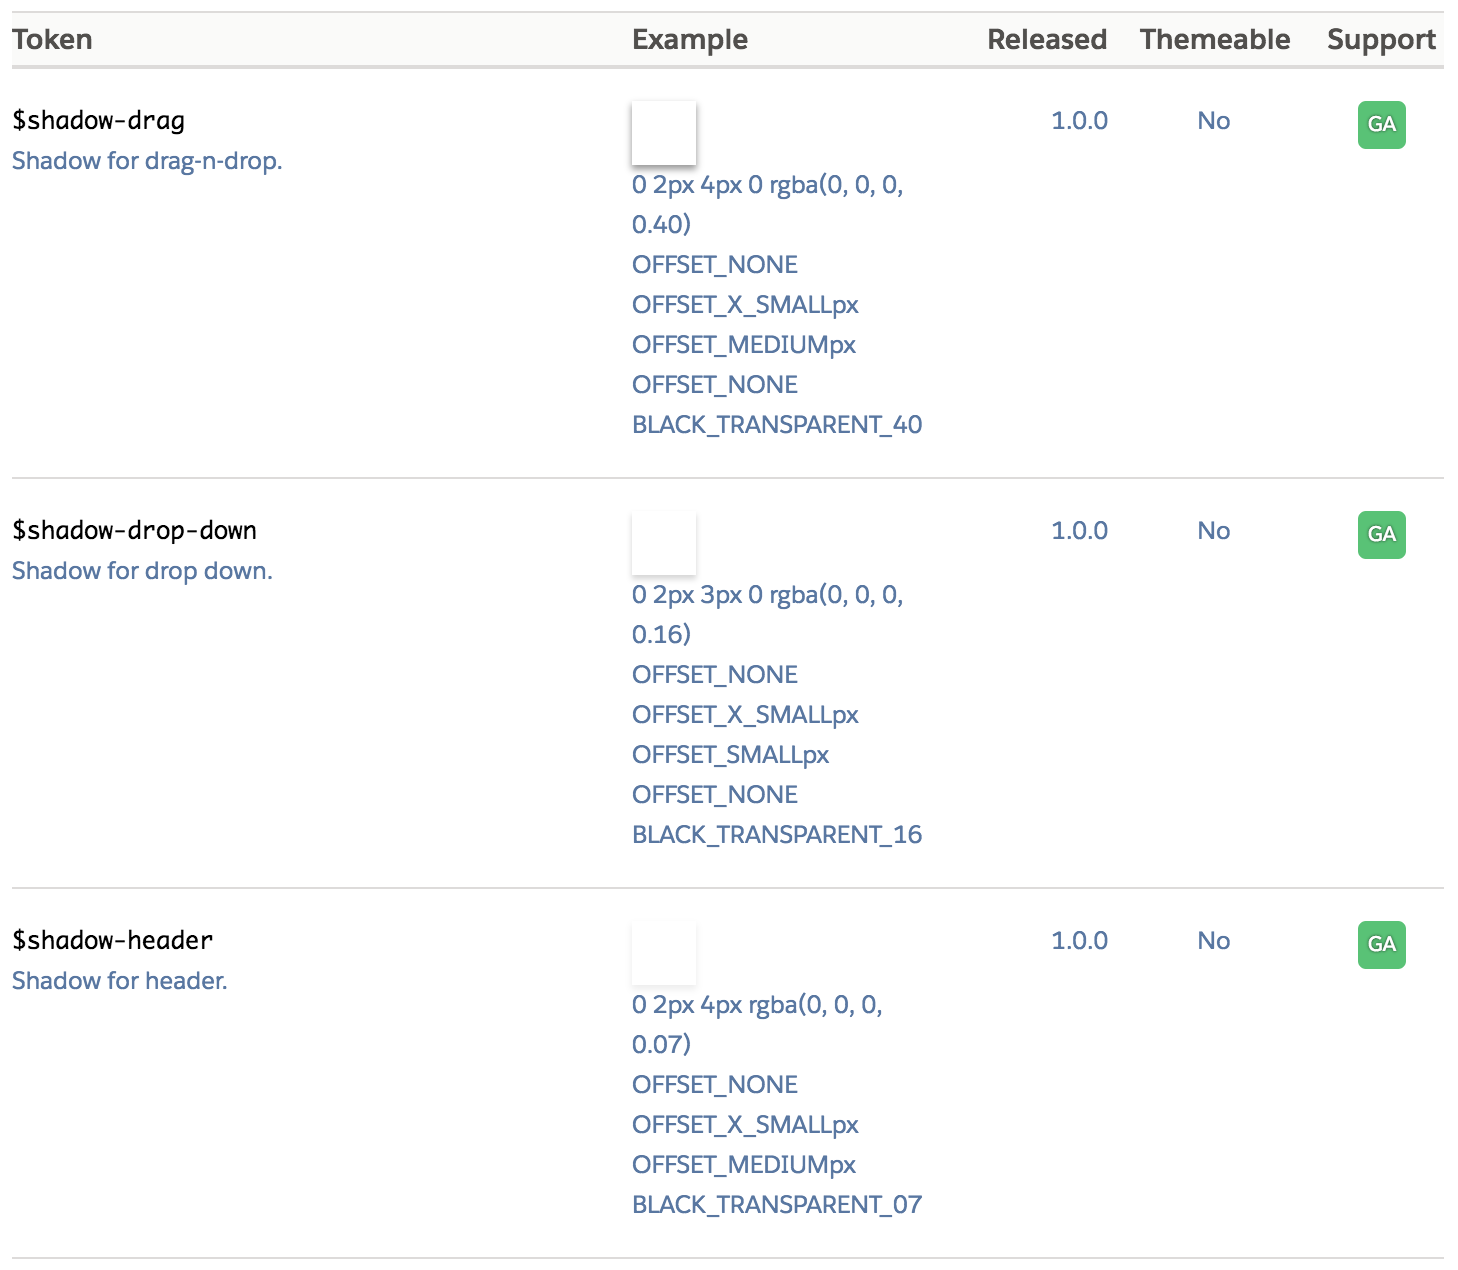Select the OFFSET_MEDIUMpx value under $shadow-header
This screenshot has height=1270, width=1458.
point(743,1164)
